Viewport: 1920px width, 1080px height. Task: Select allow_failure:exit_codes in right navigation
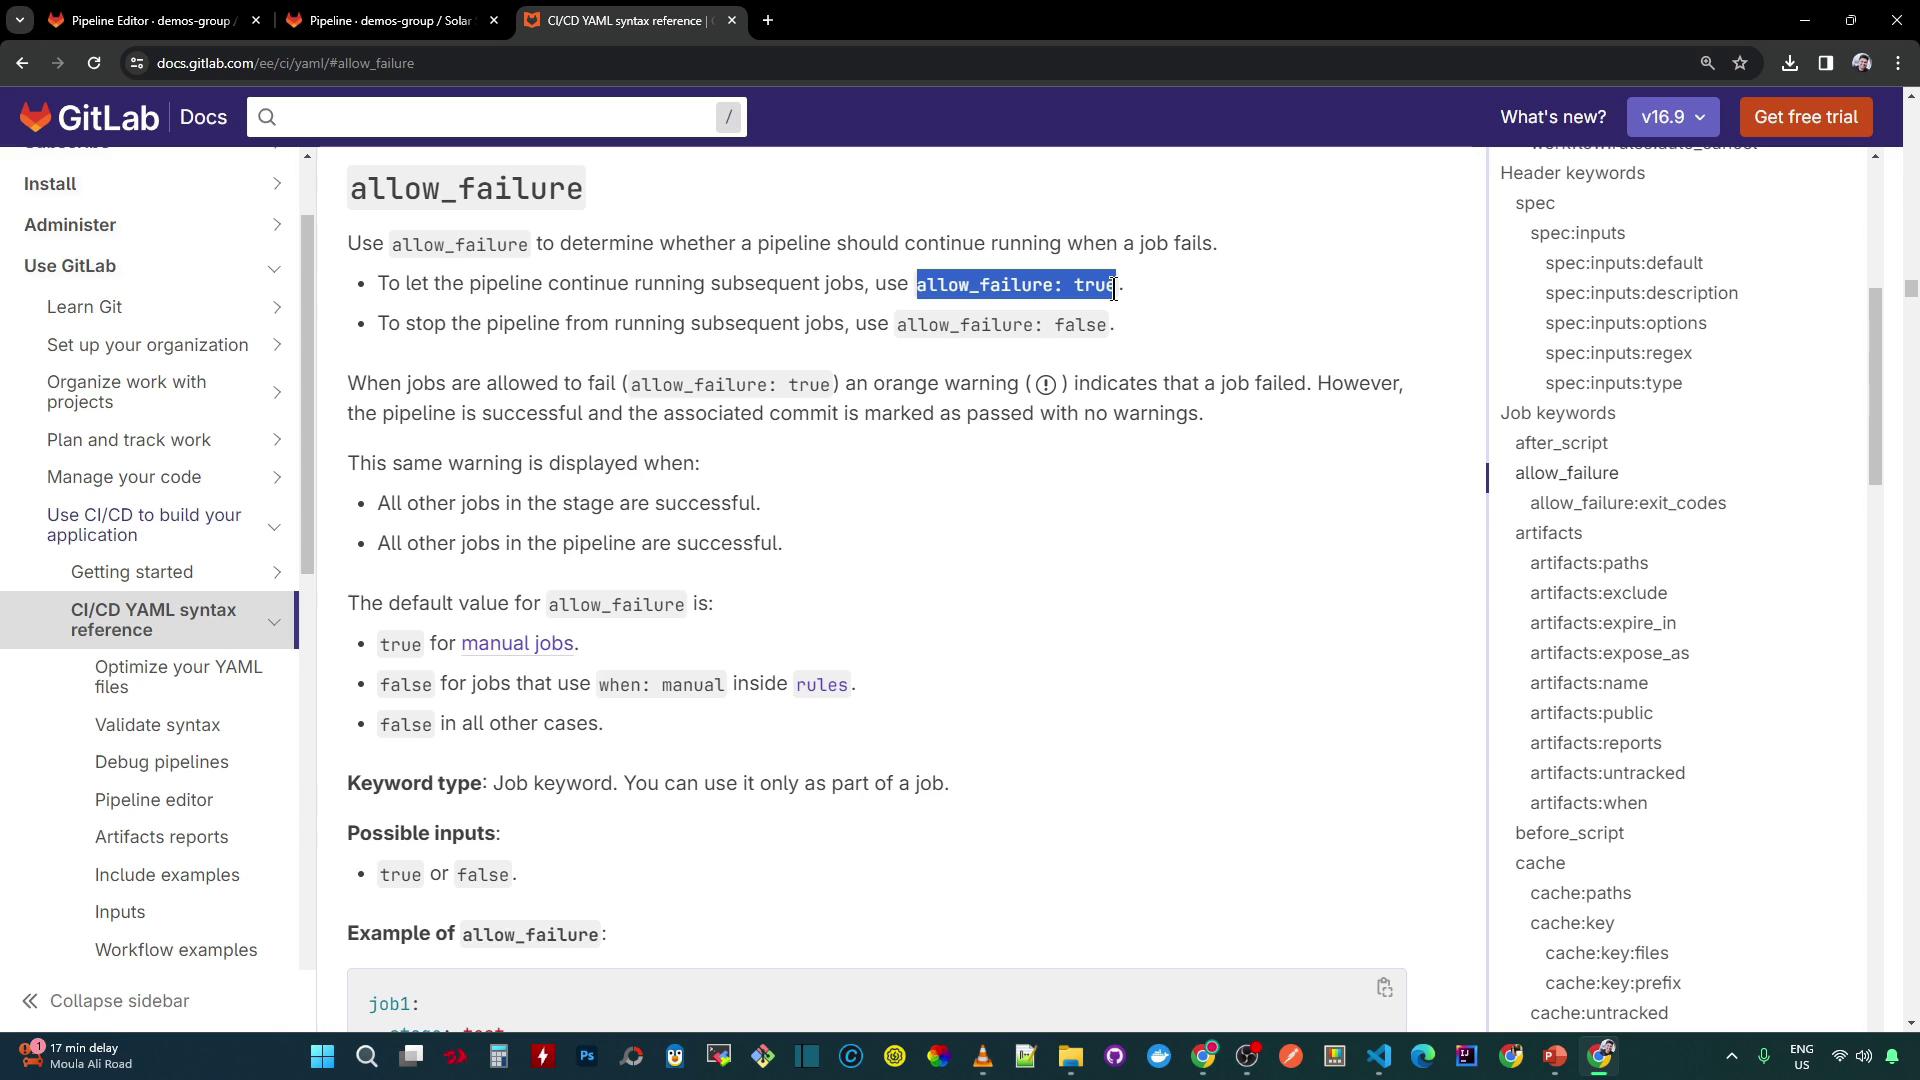pos(1627,503)
